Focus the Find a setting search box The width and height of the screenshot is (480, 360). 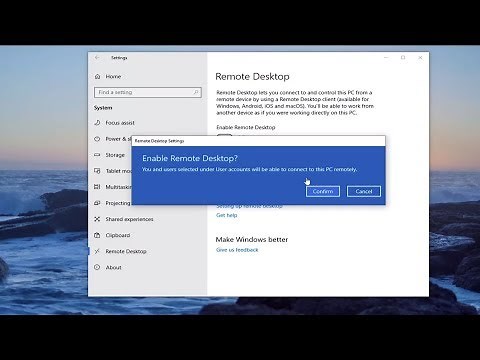pyautogui.click(x=148, y=92)
